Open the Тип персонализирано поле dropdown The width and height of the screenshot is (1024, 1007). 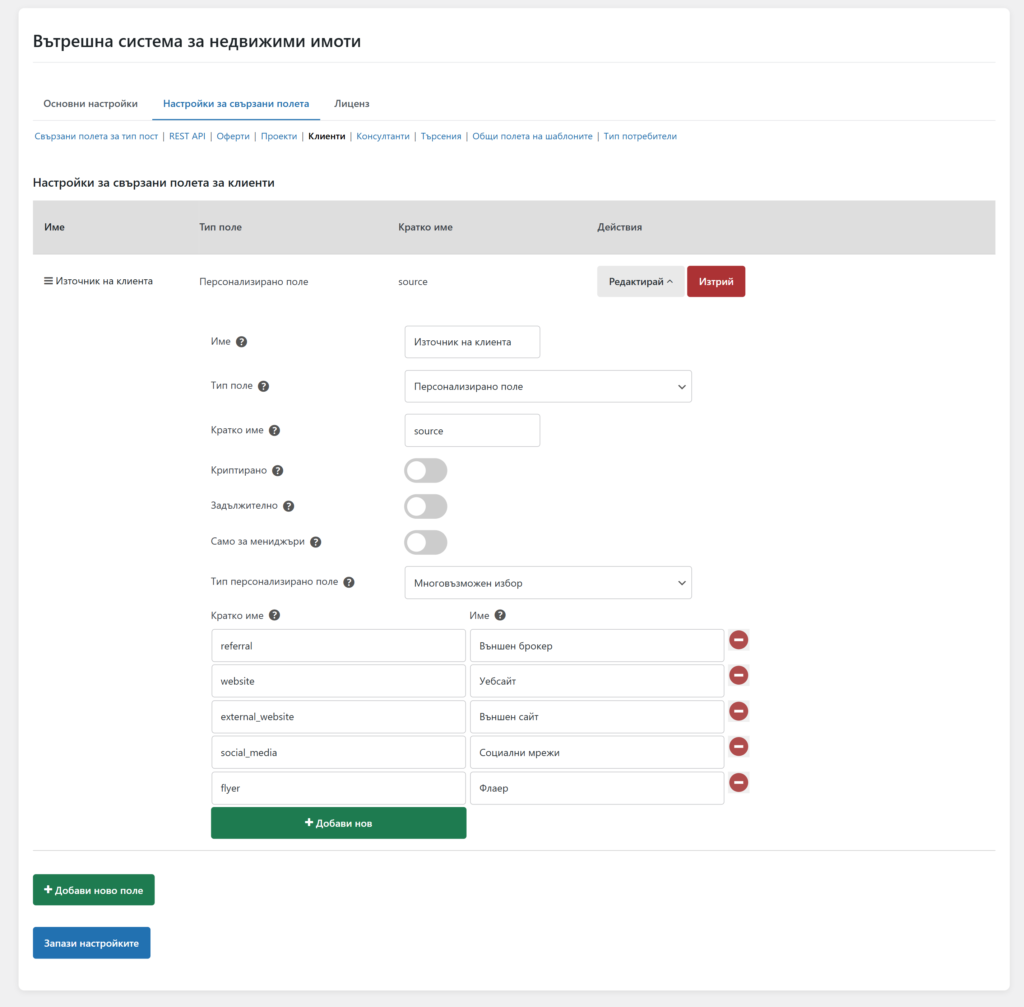coord(547,582)
